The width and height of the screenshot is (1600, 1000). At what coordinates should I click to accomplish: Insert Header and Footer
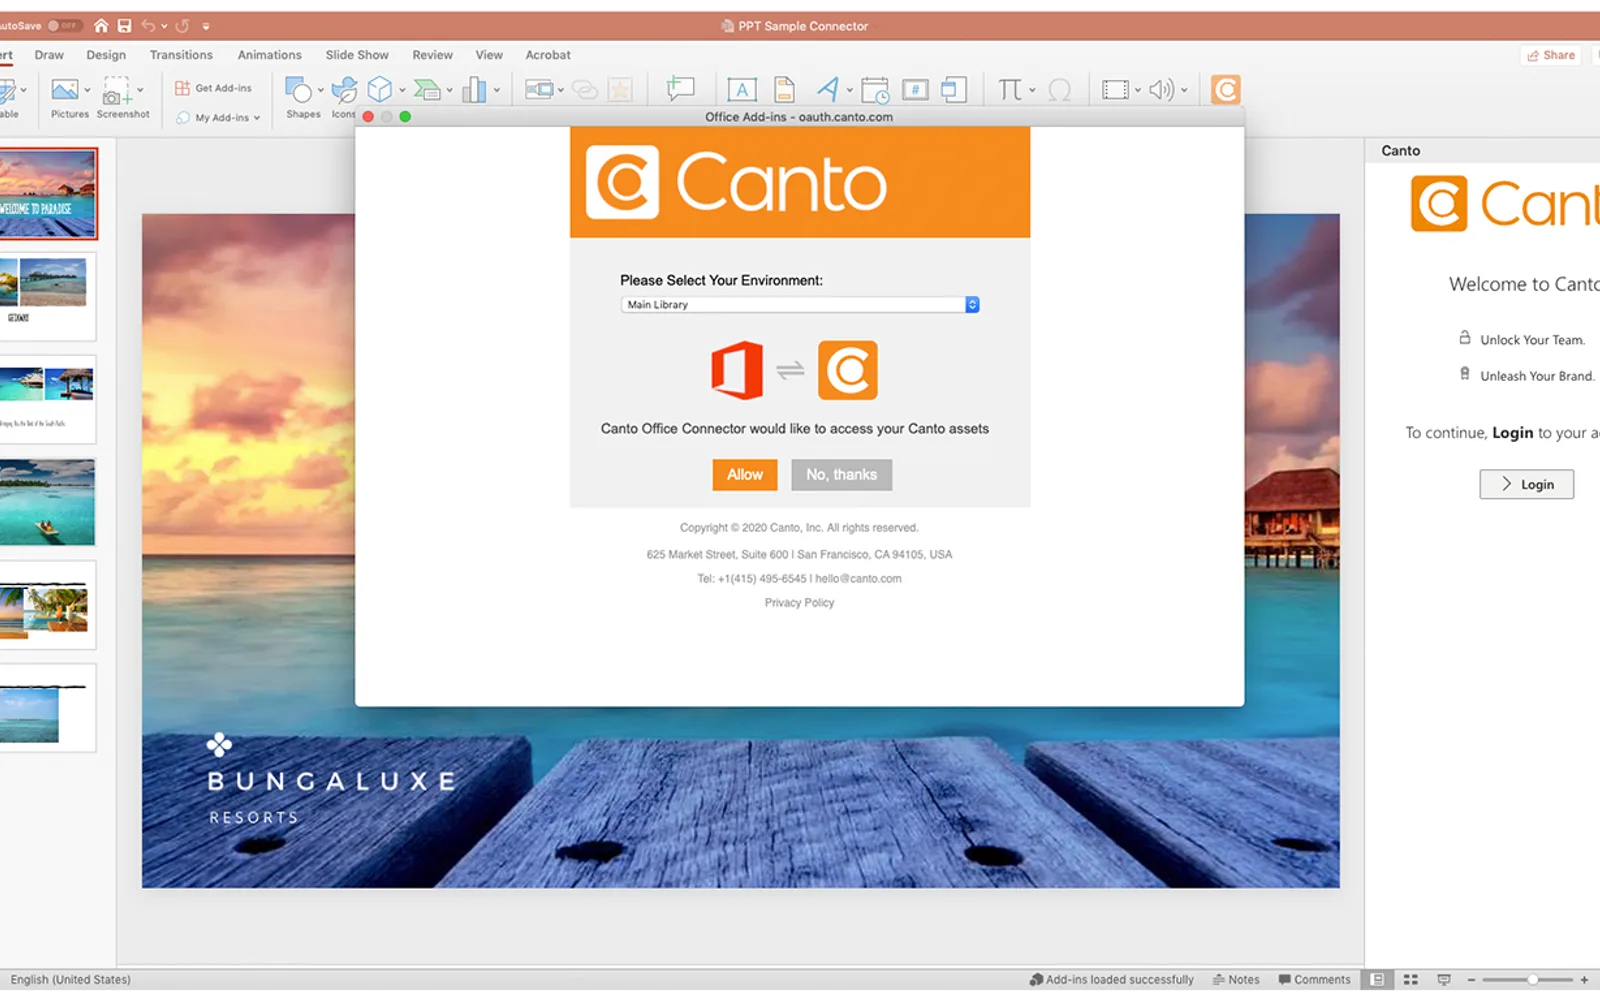pos(785,90)
